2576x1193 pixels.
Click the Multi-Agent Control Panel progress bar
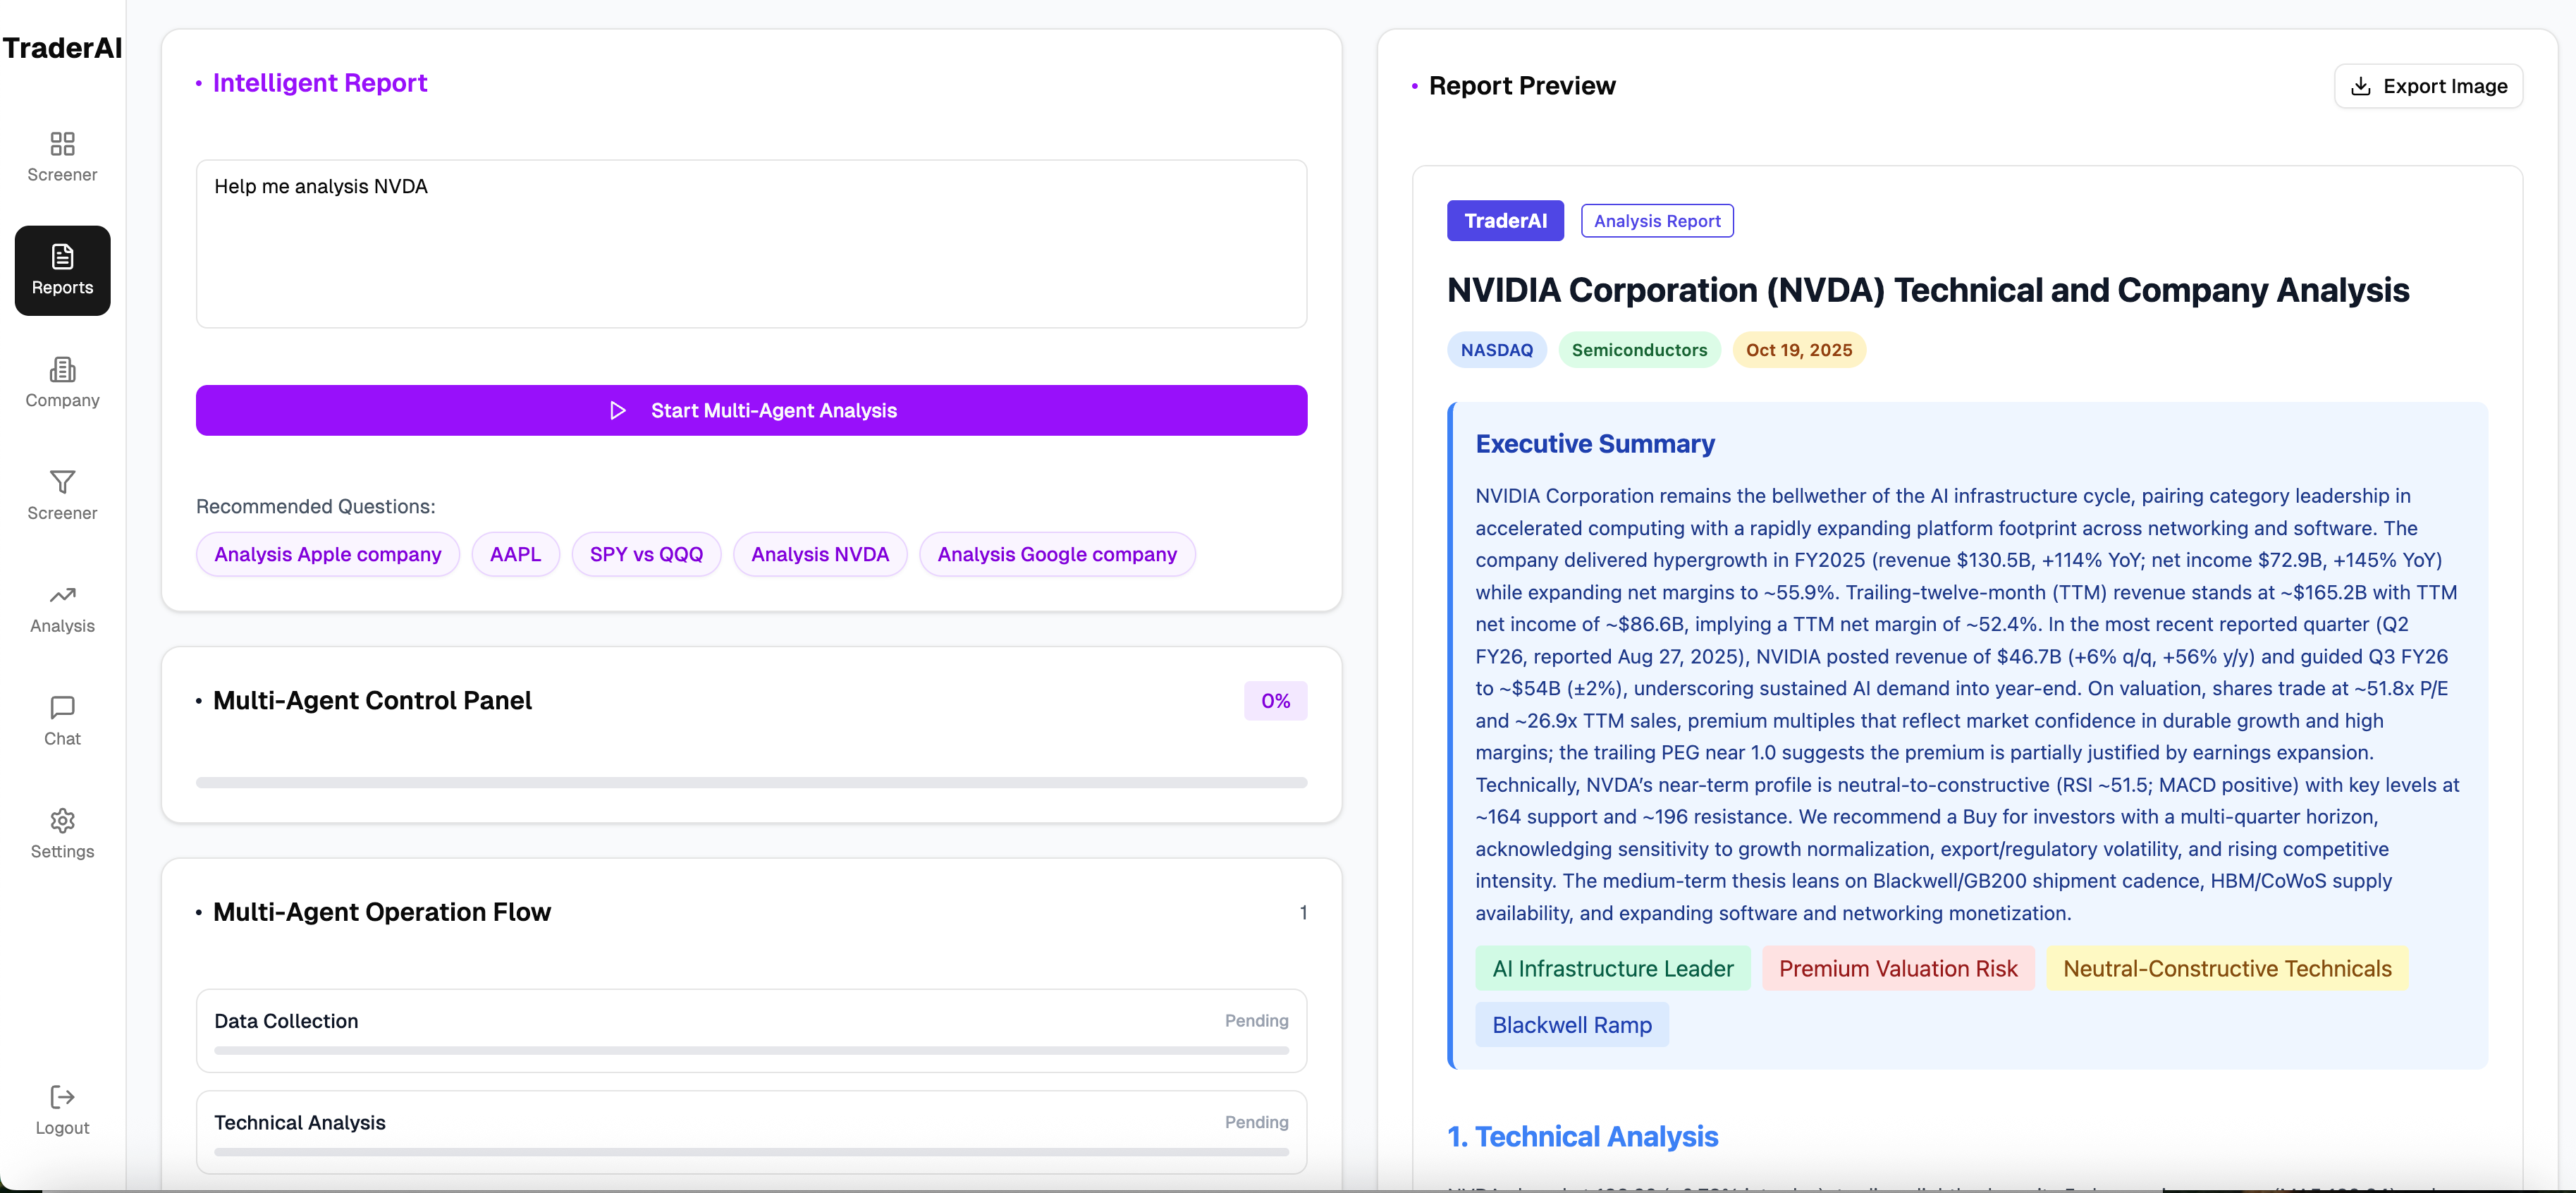pyautogui.click(x=751, y=782)
